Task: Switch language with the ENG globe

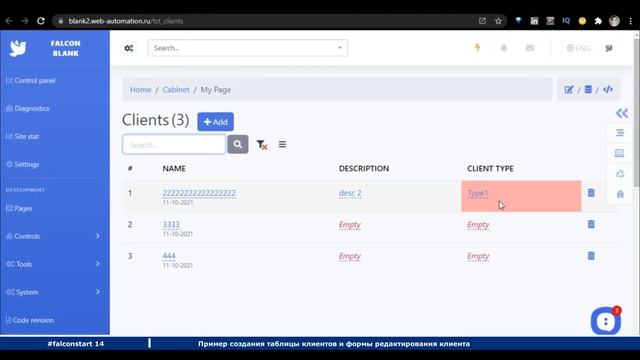Action: pos(578,48)
